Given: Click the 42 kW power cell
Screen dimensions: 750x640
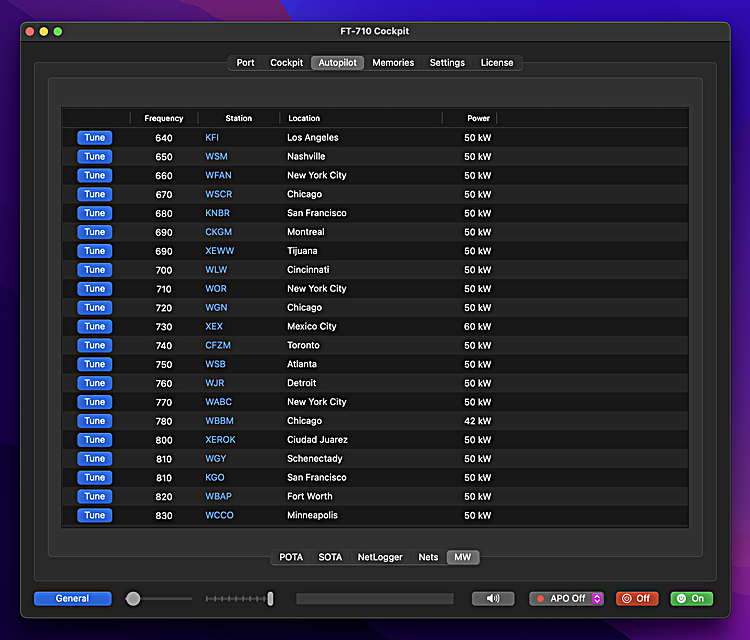Looking at the screenshot, I should (x=477, y=421).
